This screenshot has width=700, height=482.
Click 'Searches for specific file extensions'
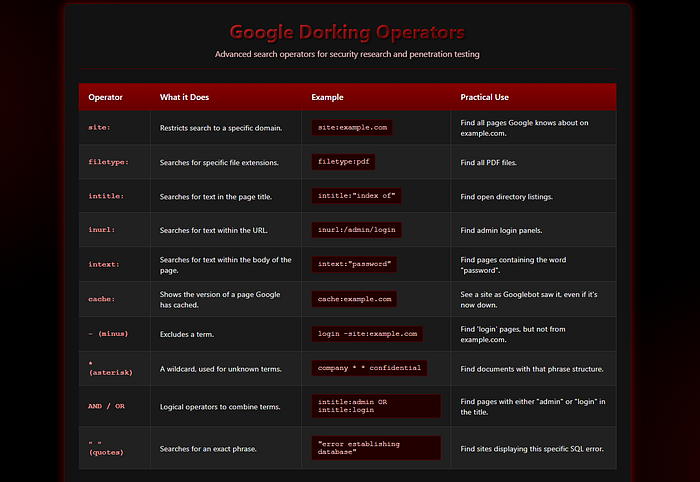point(219,162)
